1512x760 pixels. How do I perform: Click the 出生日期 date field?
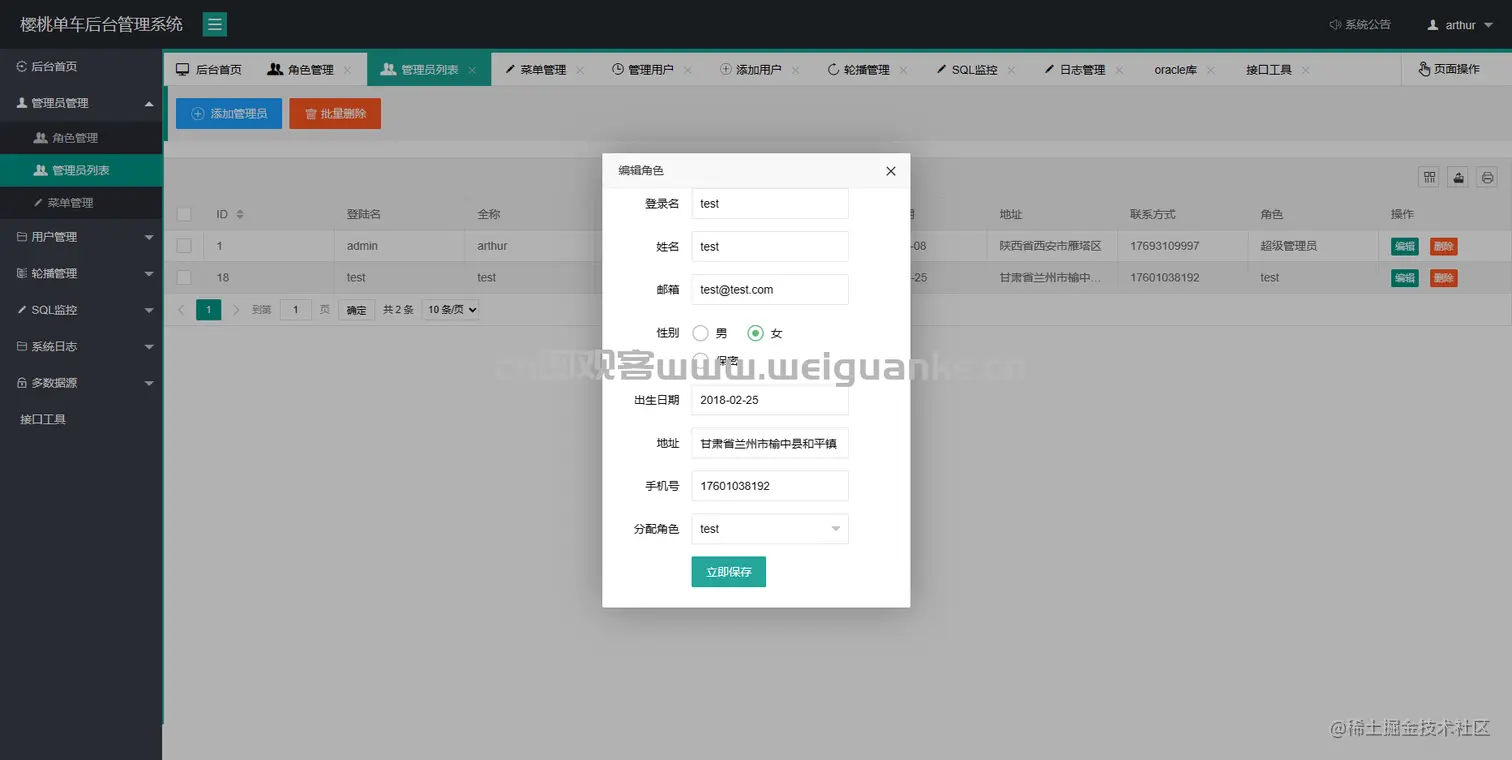770,400
